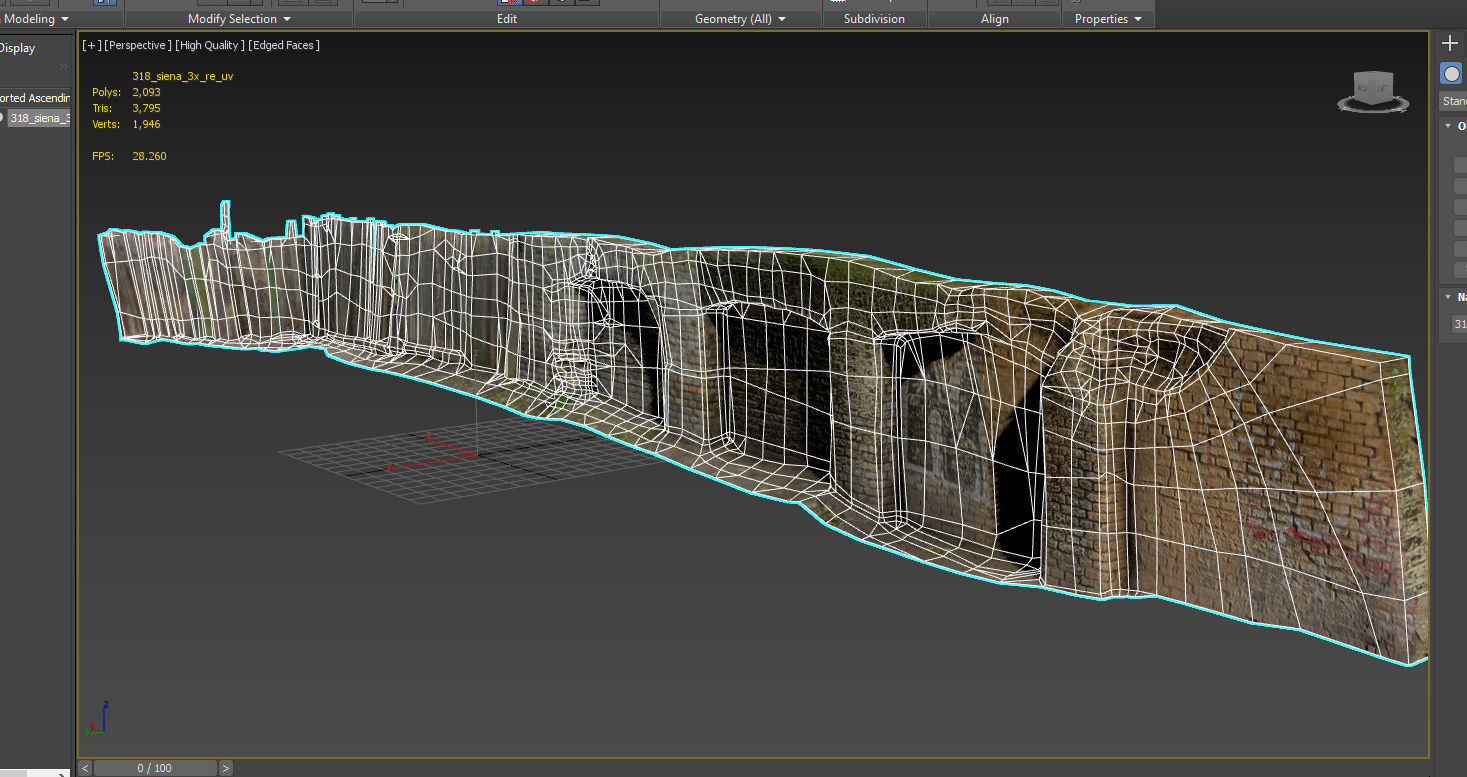Select the 318_siena object in scene explorer
1467x777 pixels.
click(x=39, y=118)
